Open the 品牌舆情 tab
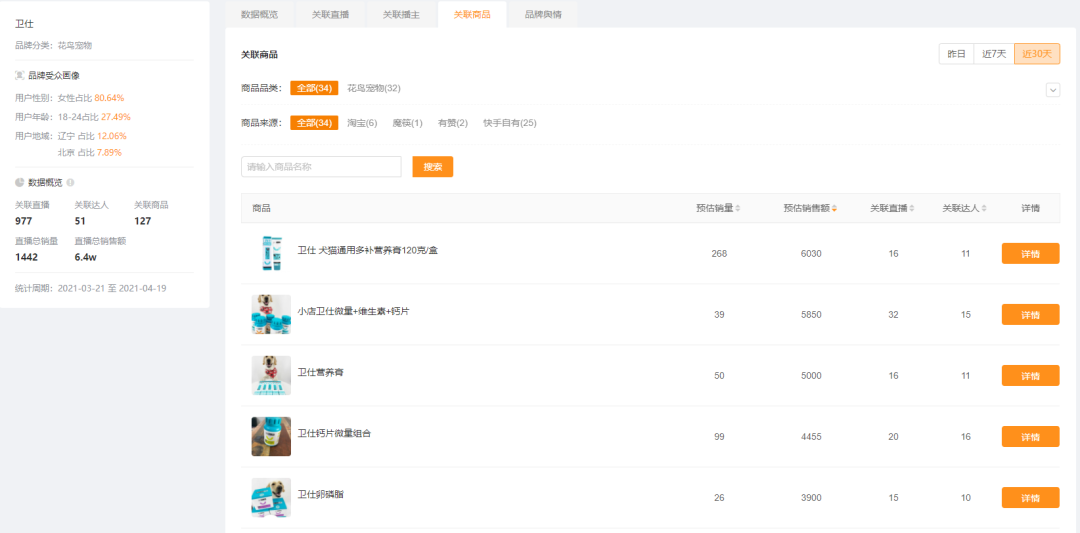Image resolution: width=1080 pixels, height=533 pixels. (543, 14)
